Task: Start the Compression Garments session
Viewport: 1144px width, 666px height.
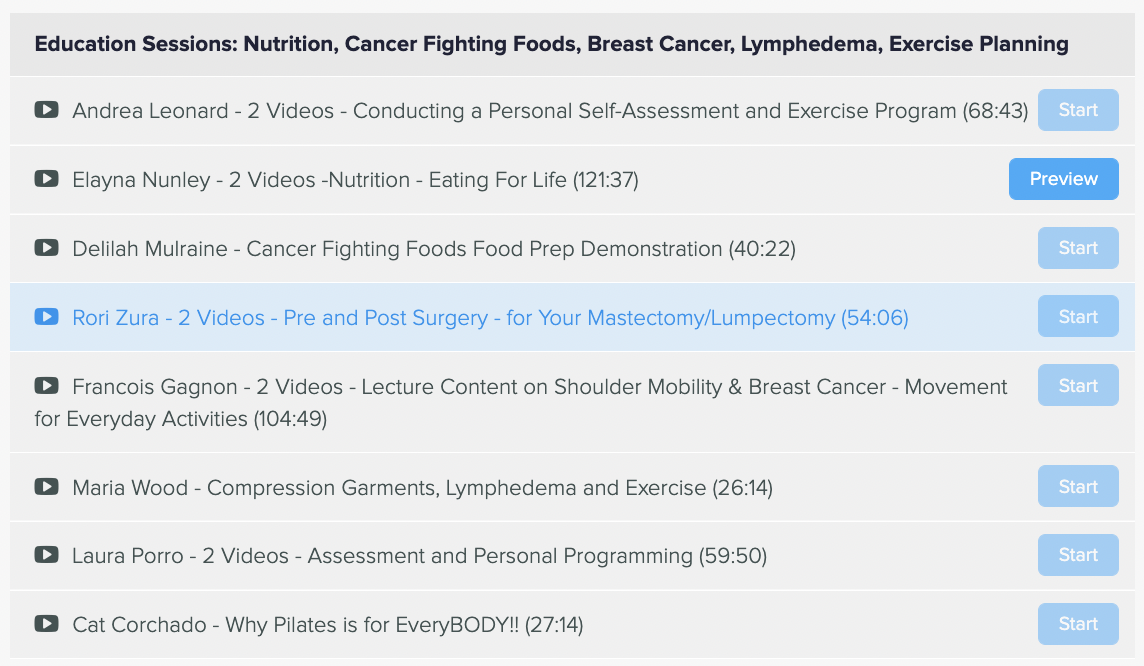Action: click(1077, 487)
